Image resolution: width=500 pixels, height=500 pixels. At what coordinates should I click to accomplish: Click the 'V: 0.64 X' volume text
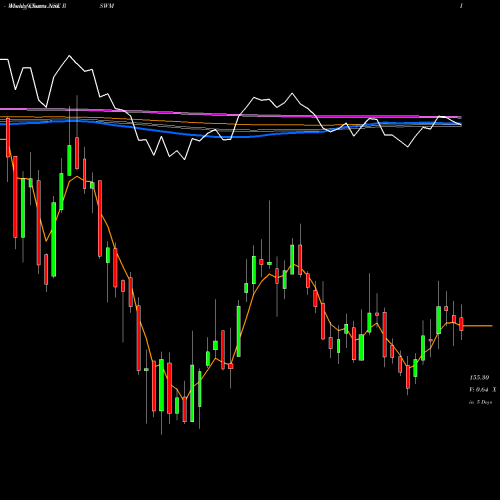[482, 389]
